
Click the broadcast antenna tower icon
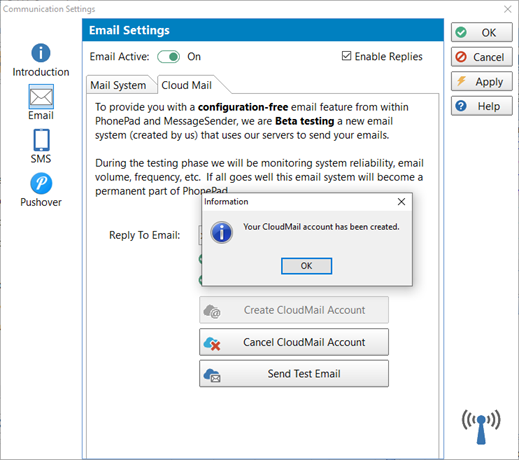481,427
